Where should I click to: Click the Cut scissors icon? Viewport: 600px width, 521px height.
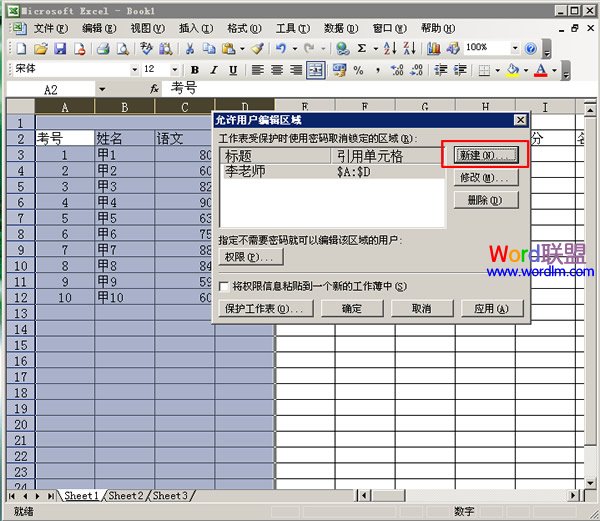(x=190, y=48)
